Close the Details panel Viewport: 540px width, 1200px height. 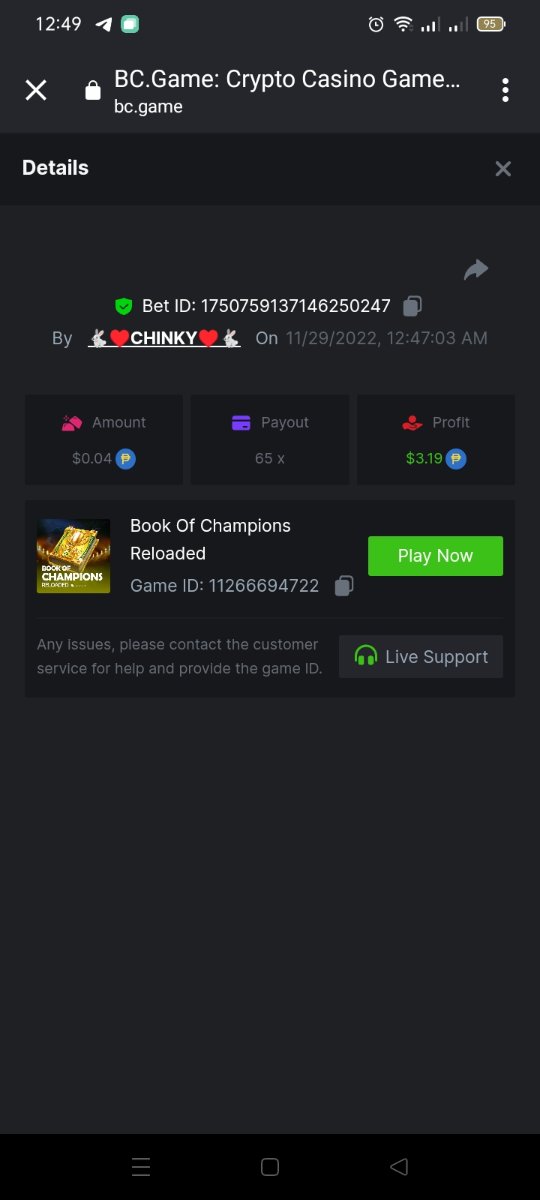(x=503, y=169)
